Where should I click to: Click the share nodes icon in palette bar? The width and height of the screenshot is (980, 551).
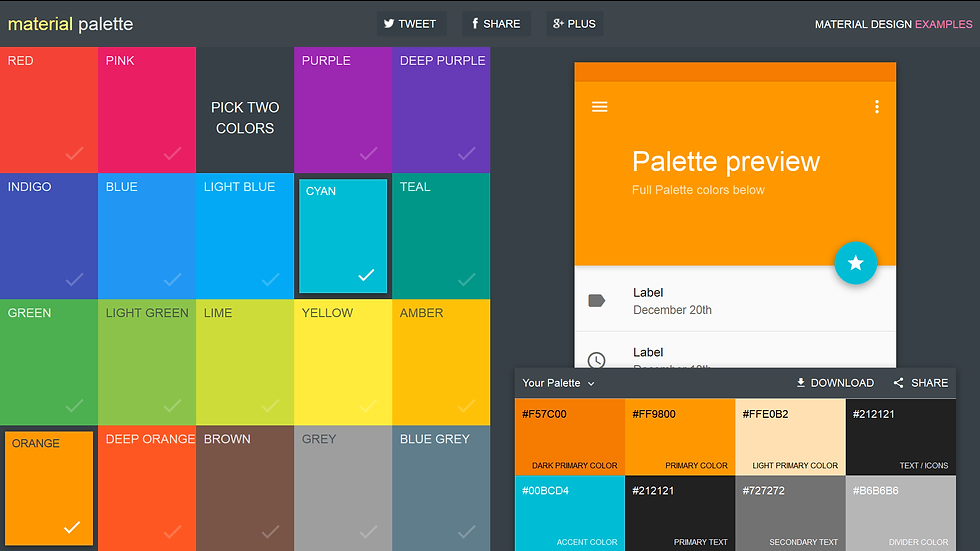[898, 383]
